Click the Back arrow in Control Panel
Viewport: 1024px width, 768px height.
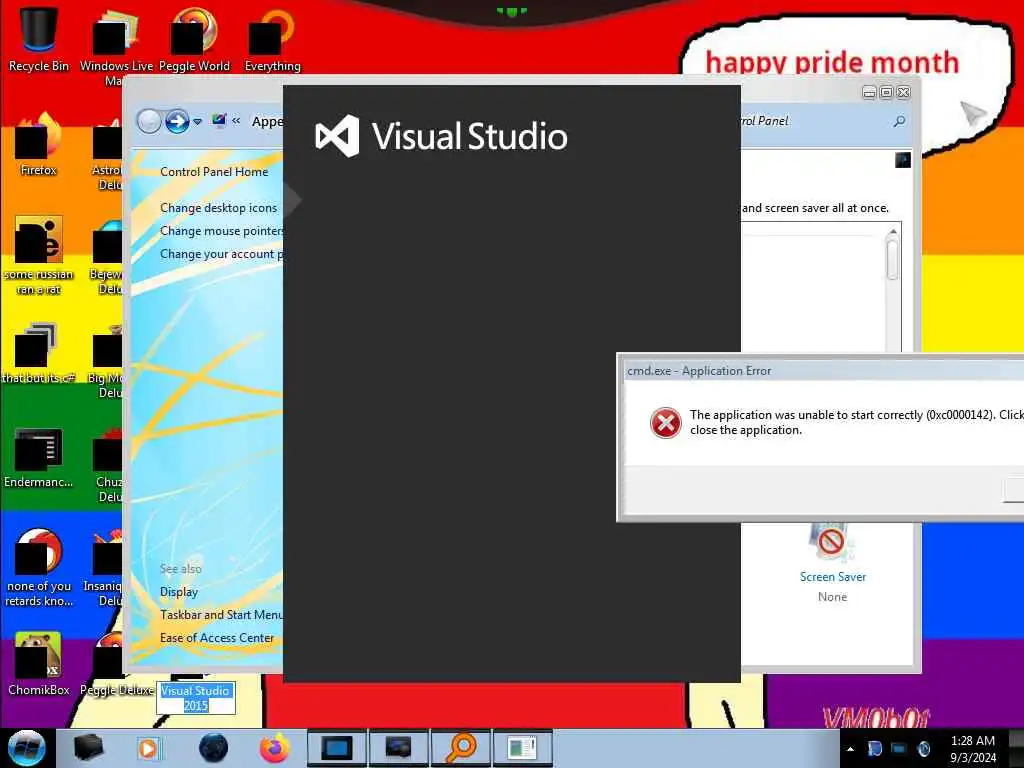click(x=150, y=121)
